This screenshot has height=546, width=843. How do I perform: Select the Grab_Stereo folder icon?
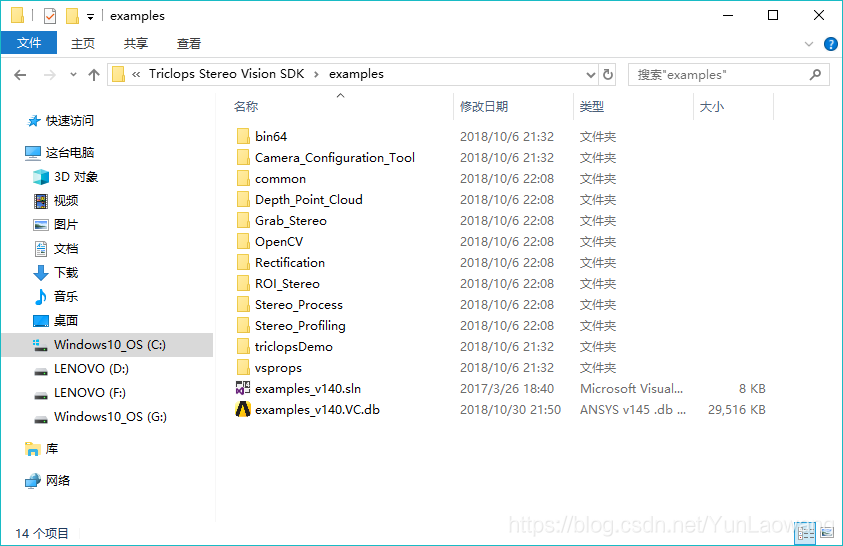[x=243, y=220]
